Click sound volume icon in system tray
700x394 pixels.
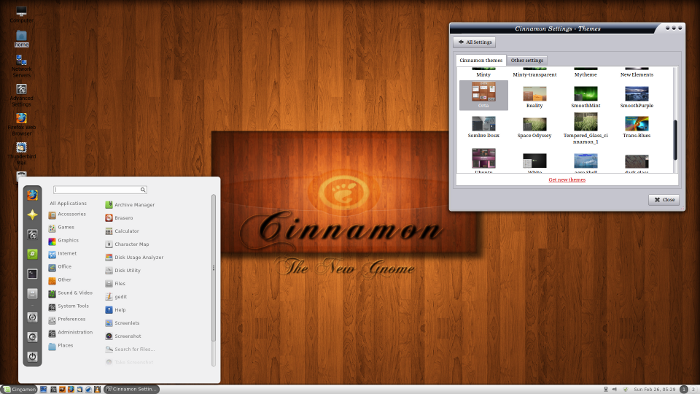(x=615, y=390)
